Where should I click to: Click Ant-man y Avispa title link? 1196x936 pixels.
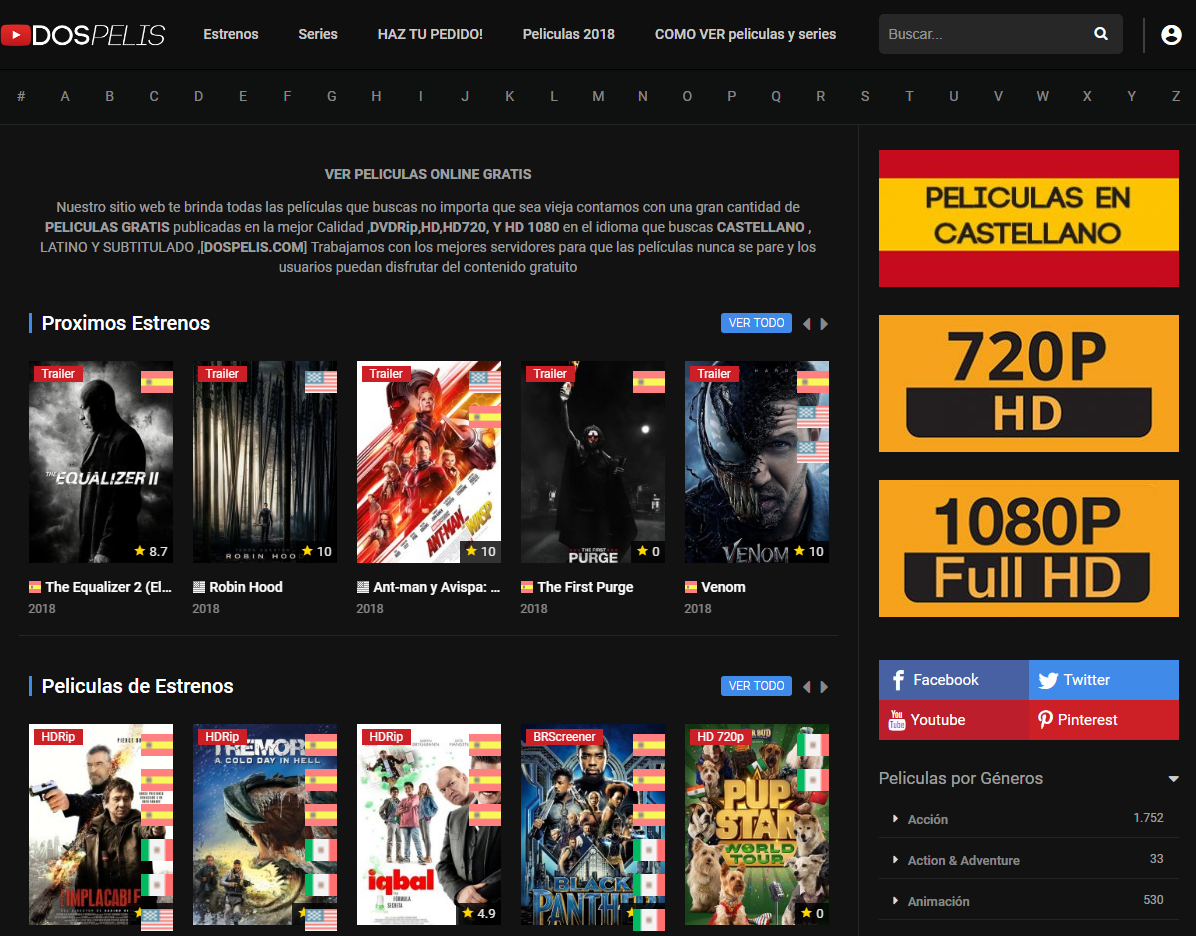tap(436, 587)
